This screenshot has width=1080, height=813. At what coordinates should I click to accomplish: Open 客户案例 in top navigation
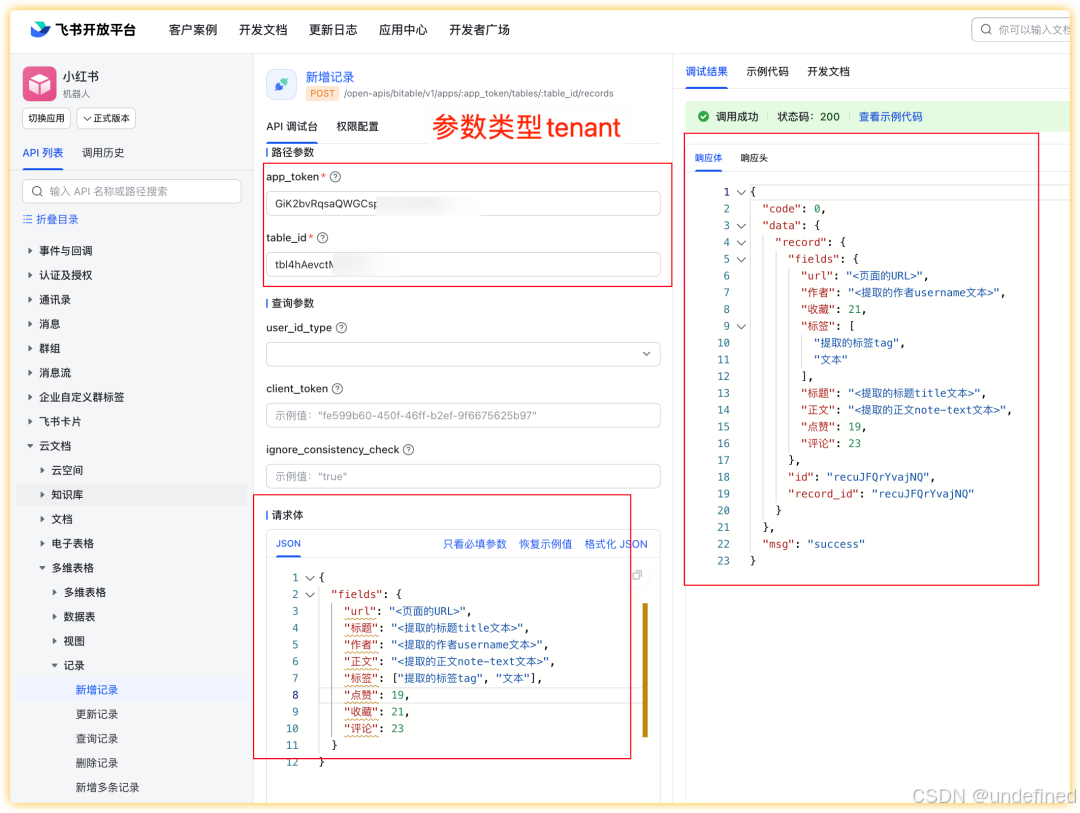(193, 30)
